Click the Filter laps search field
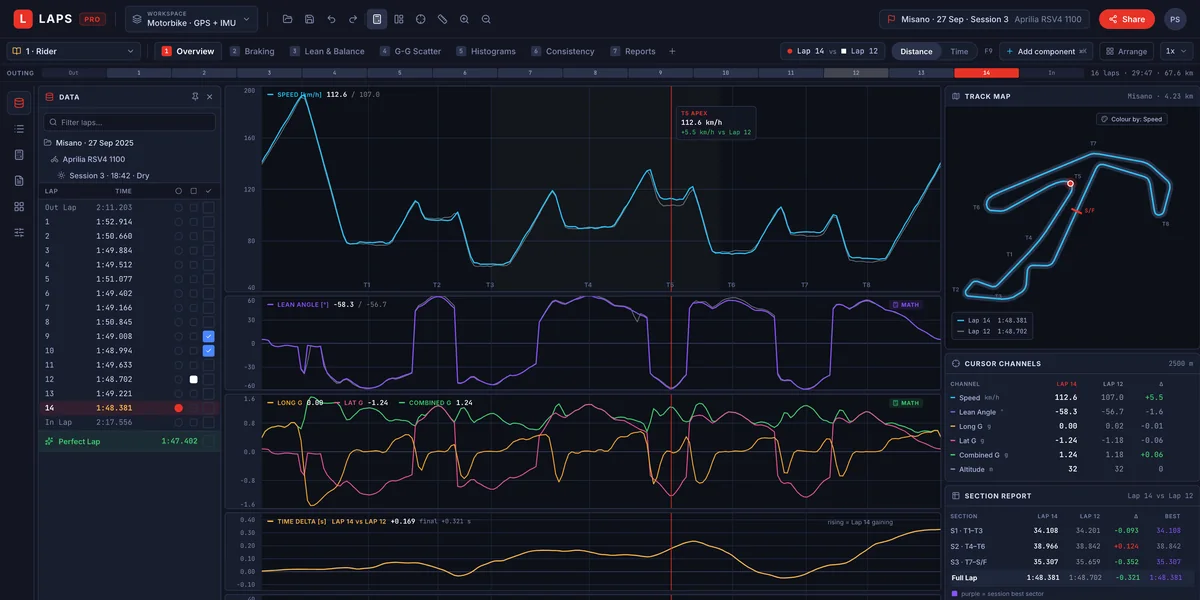 click(x=129, y=122)
